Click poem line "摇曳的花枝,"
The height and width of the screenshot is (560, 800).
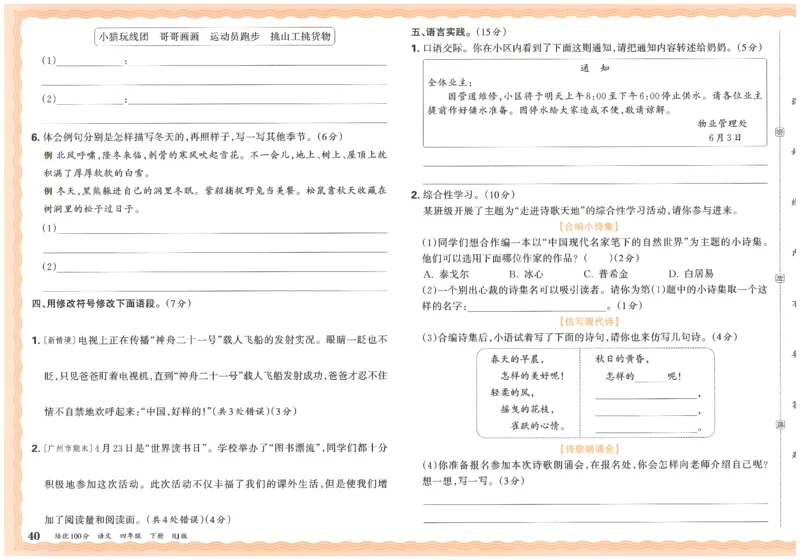[x=527, y=410]
